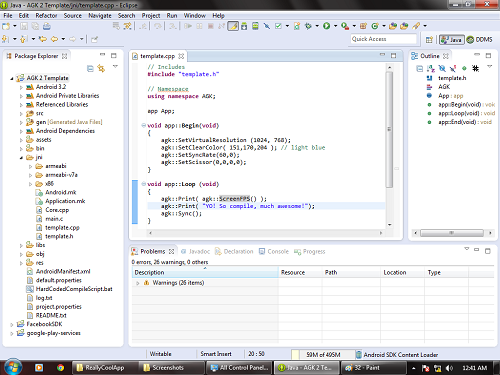Click the Location column header
500x375 pixels.
click(402, 272)
